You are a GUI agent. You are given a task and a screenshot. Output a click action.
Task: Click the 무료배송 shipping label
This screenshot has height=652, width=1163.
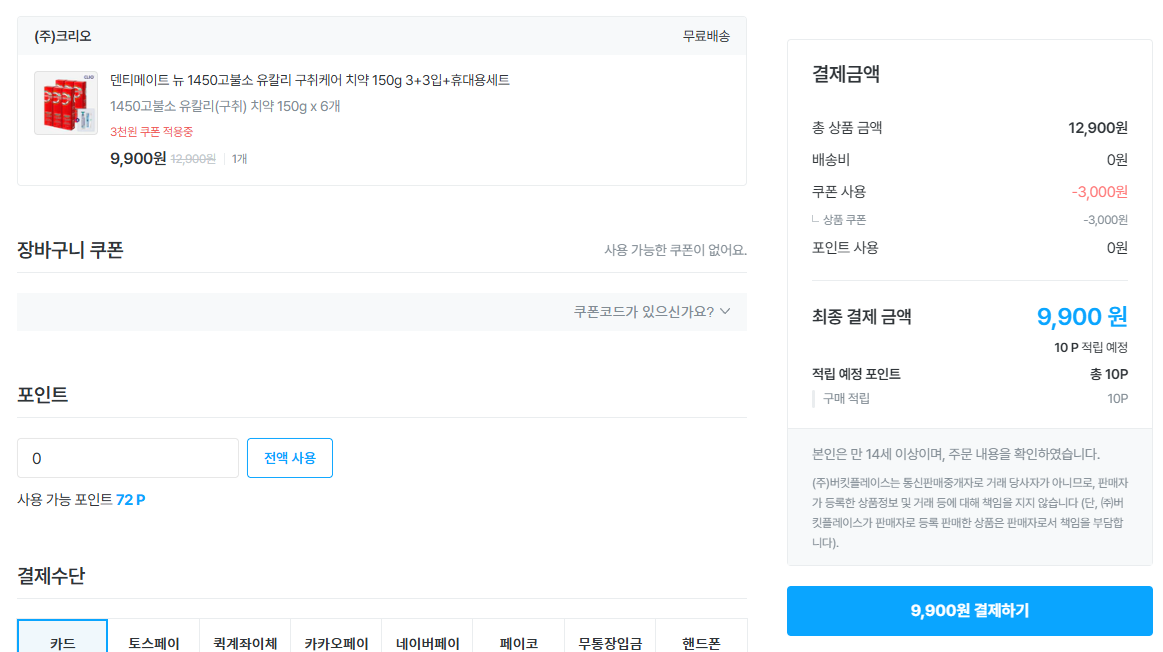tap(706, 36)
